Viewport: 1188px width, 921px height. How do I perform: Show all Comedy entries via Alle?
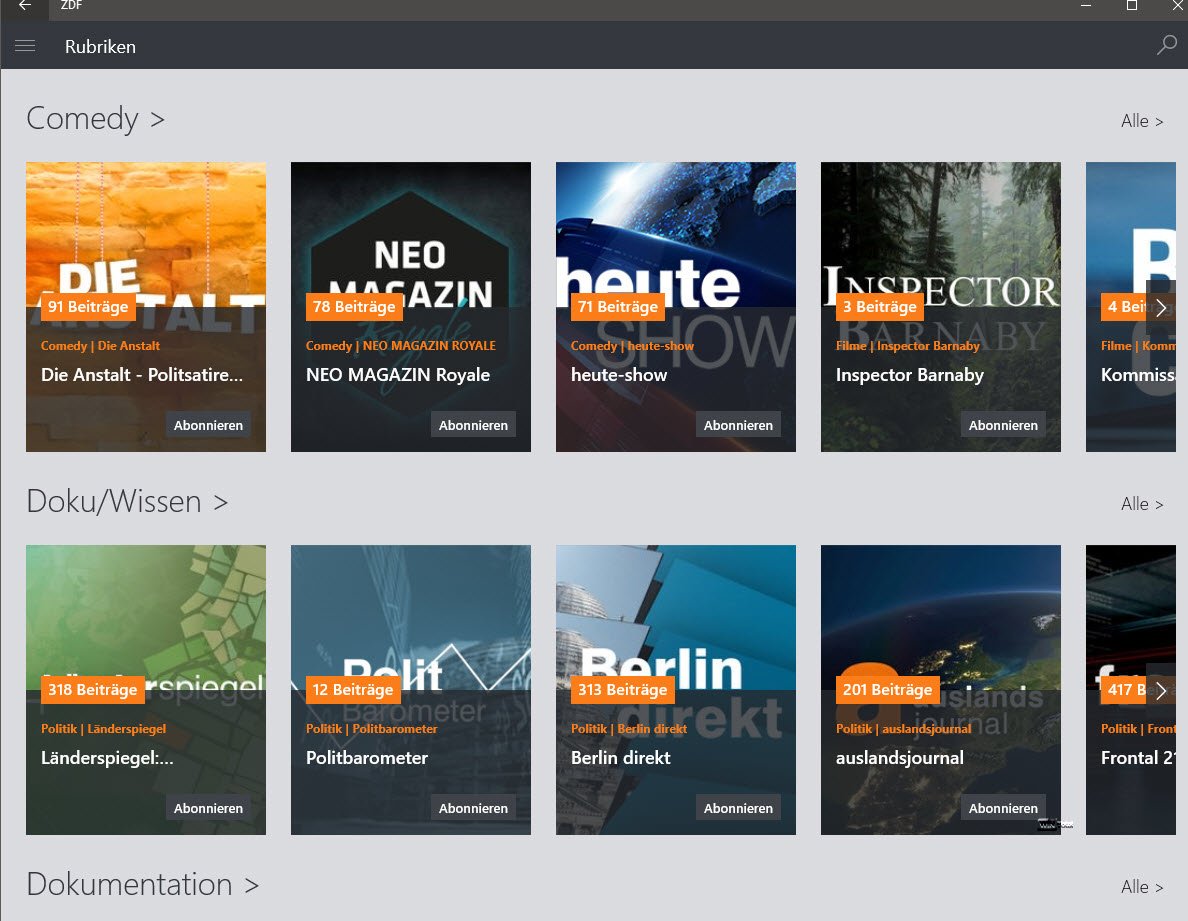(1142, 121)
